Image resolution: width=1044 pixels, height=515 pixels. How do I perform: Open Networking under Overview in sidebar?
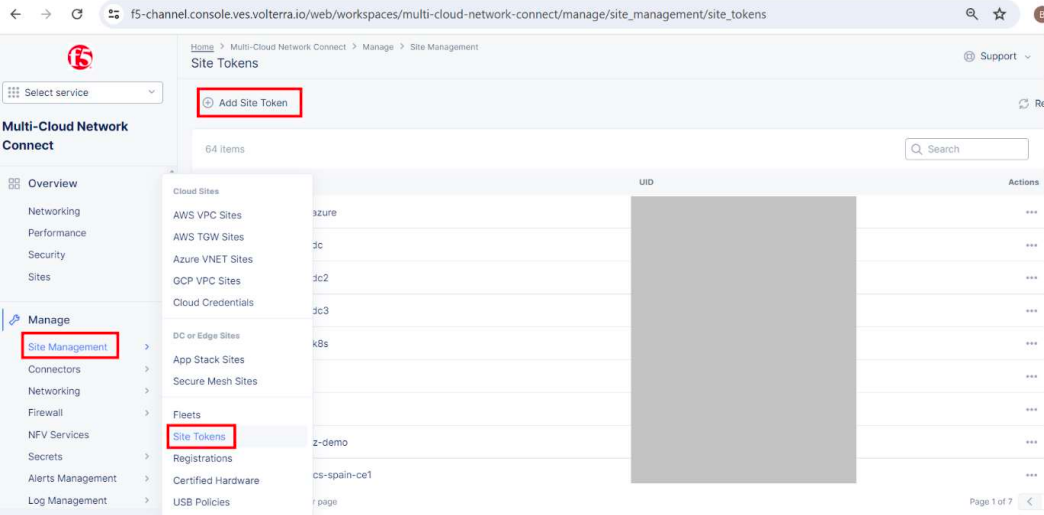click(x=54, y=211)
